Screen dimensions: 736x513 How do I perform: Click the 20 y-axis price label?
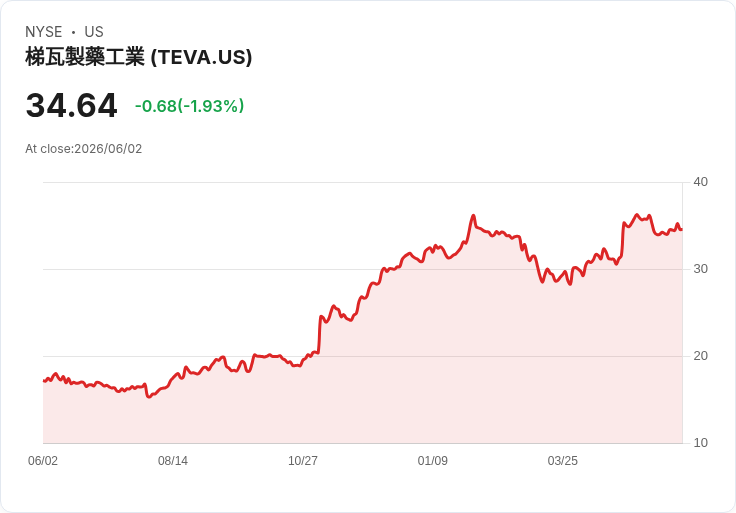pyautogui.click(x=700, y=356)
